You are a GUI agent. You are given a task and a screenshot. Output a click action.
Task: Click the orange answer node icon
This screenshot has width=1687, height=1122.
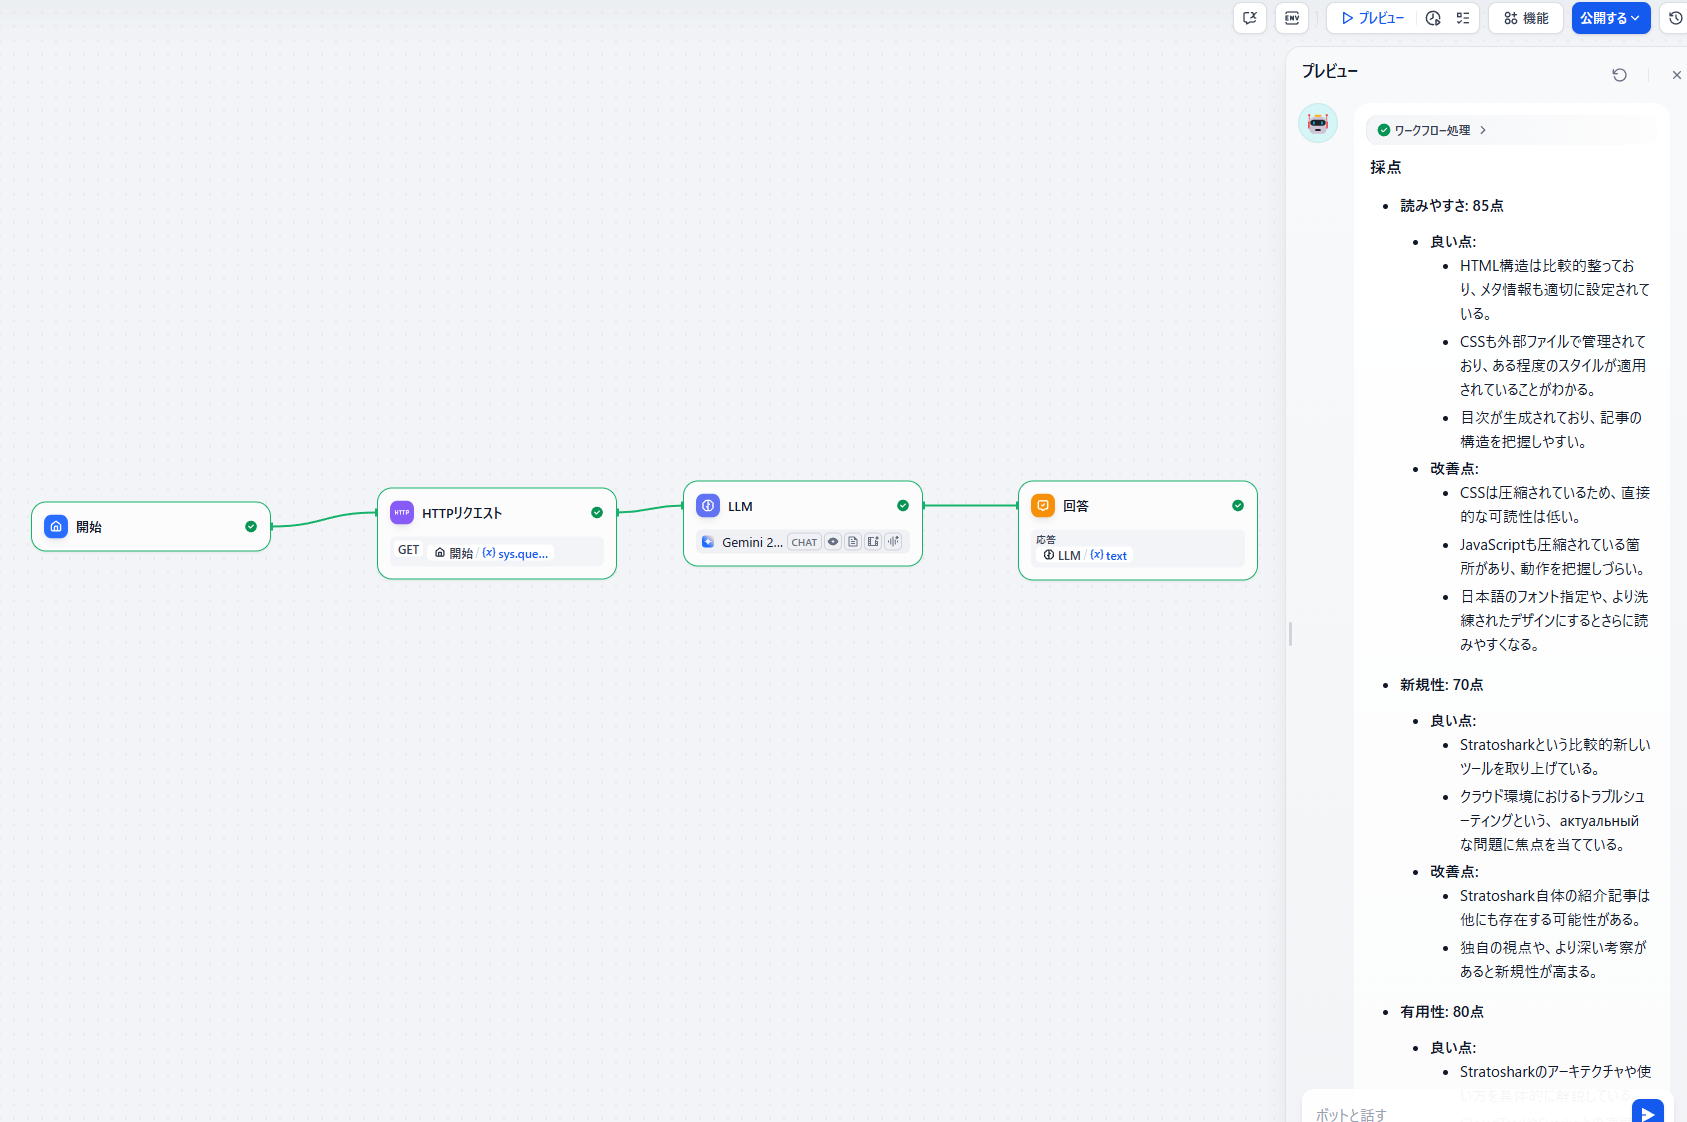point(1043,506)
